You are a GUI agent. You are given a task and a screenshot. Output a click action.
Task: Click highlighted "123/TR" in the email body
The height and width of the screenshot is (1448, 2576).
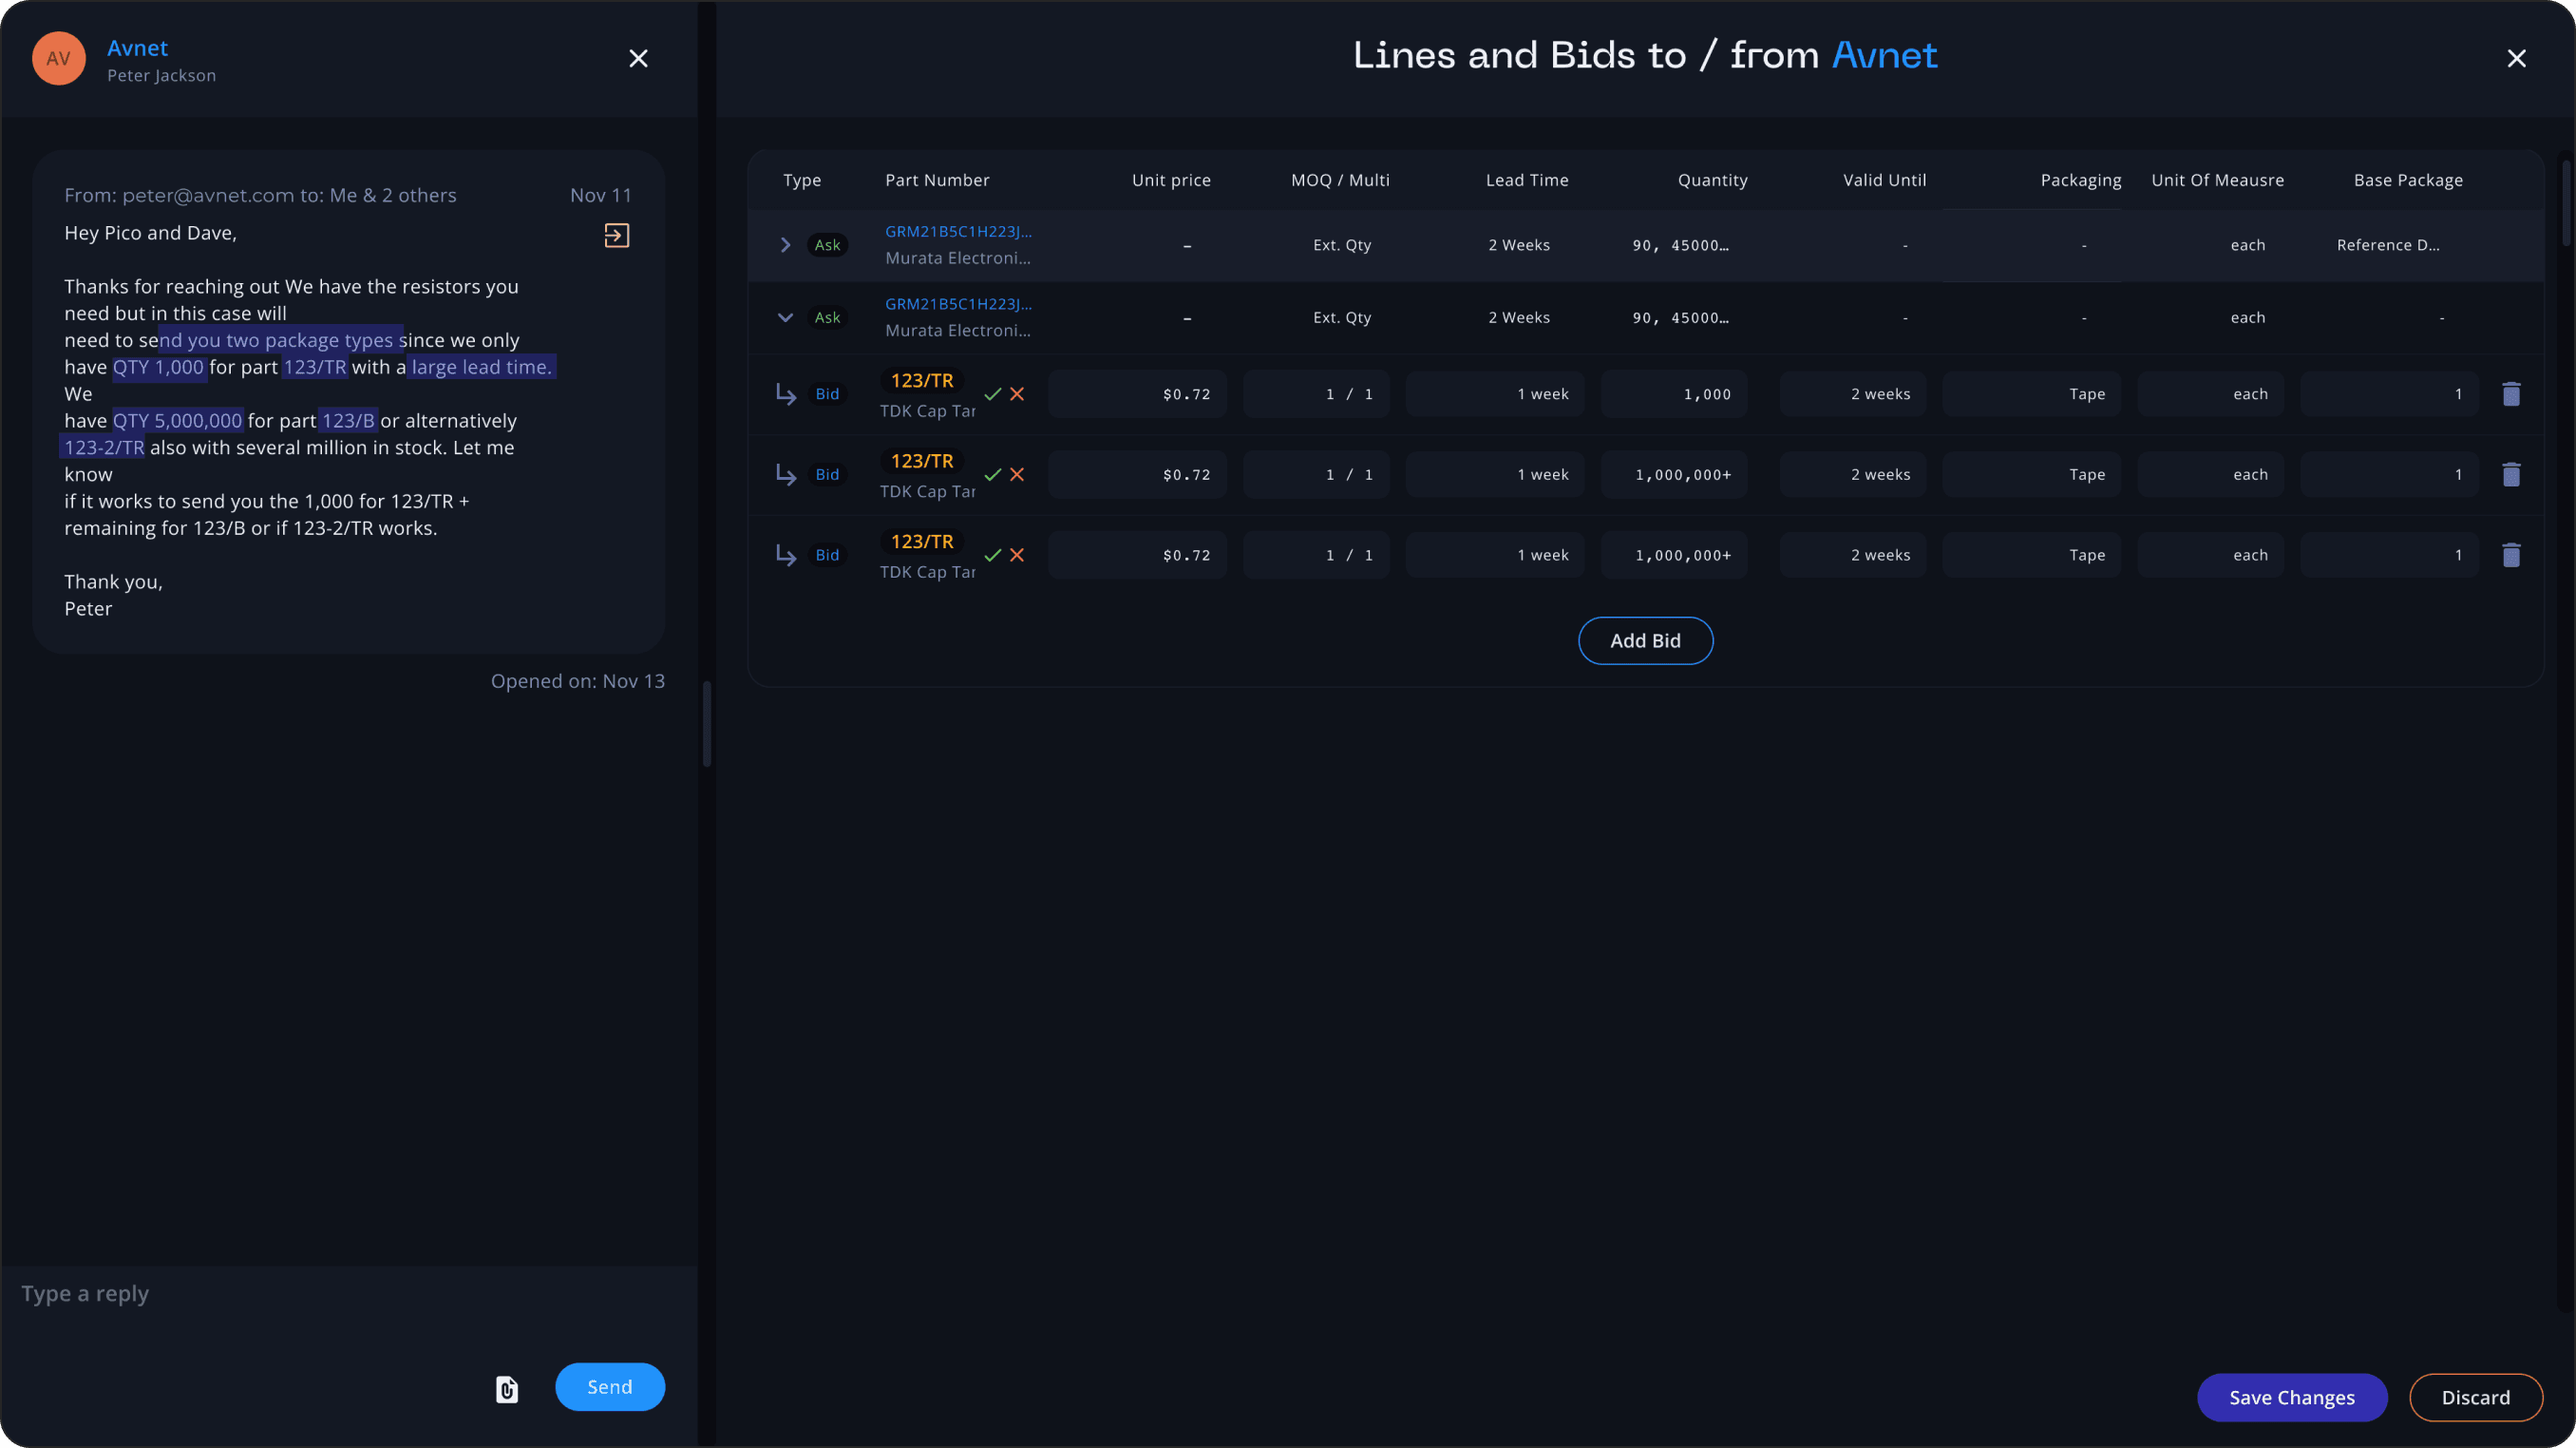click(x=315, y=367)
